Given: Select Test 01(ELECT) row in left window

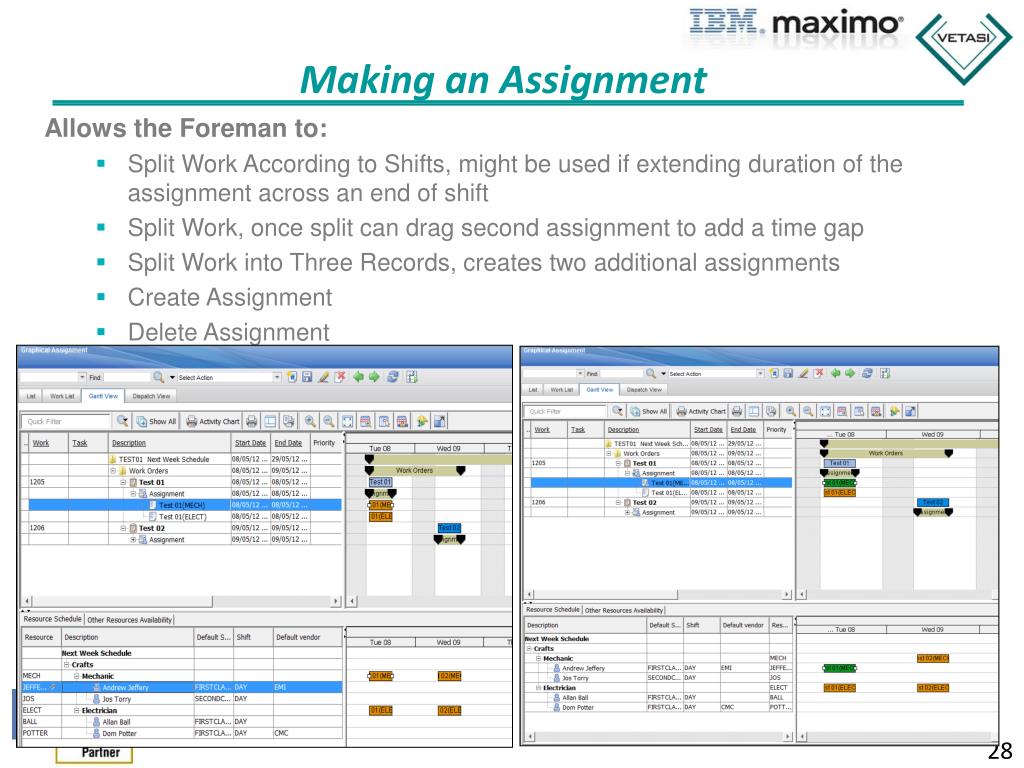Looking at the screenshot, I should 182,517.
